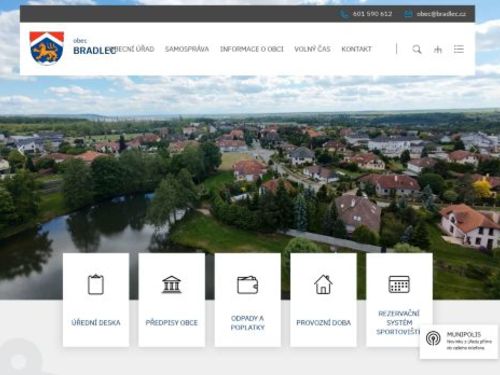Open the Informace o obci menu

(252, 49)
